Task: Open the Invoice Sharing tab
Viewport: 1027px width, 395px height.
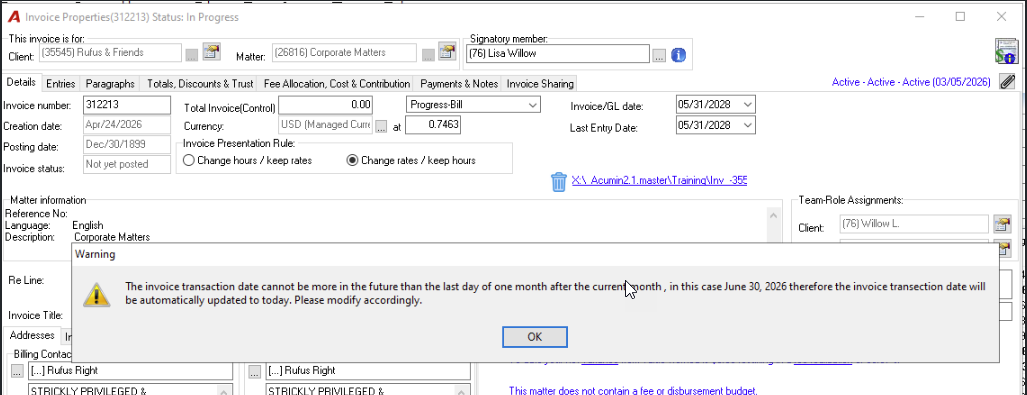Action: pos(540,84)
